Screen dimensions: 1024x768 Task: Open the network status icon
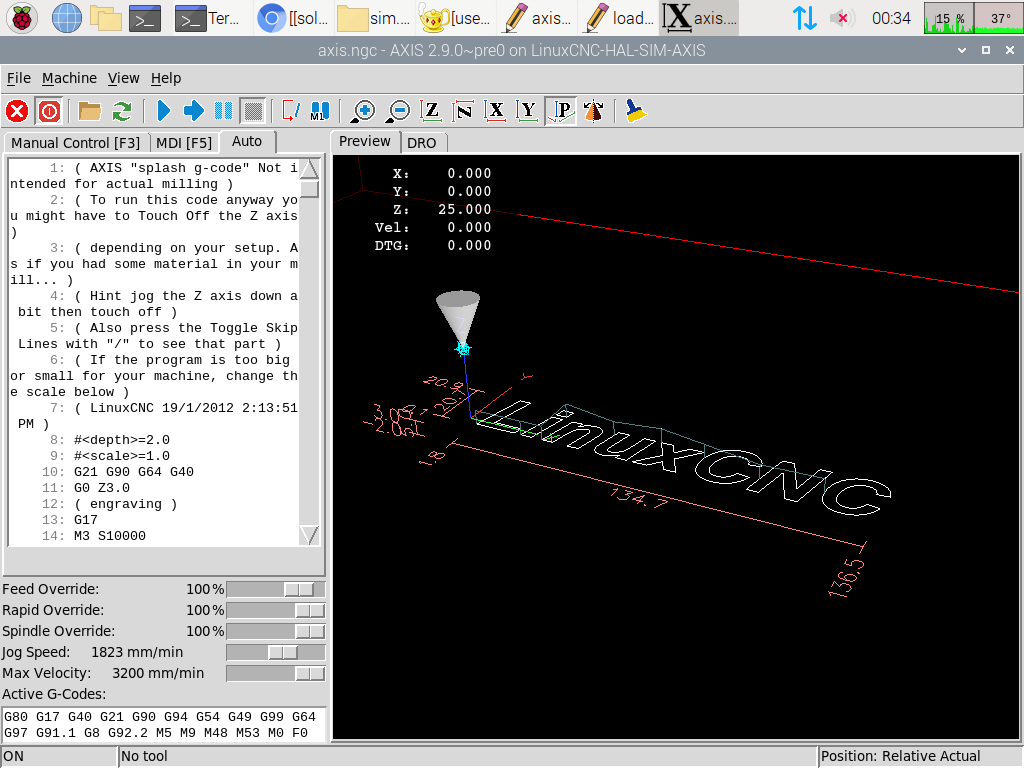[805, 18]
